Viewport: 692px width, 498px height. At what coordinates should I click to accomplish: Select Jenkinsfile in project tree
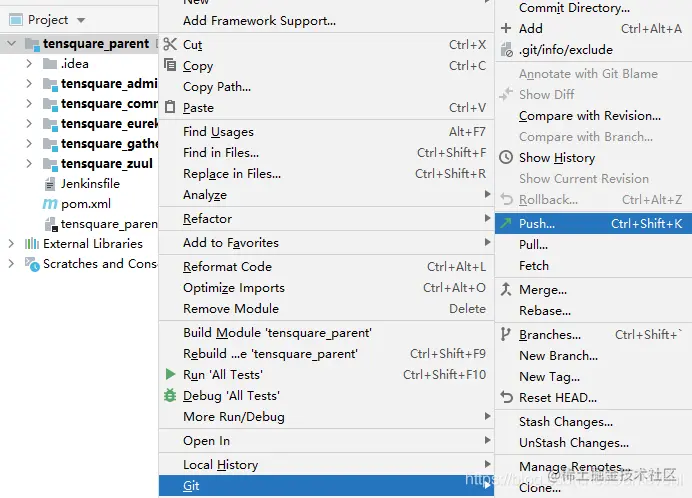point(90,184)
